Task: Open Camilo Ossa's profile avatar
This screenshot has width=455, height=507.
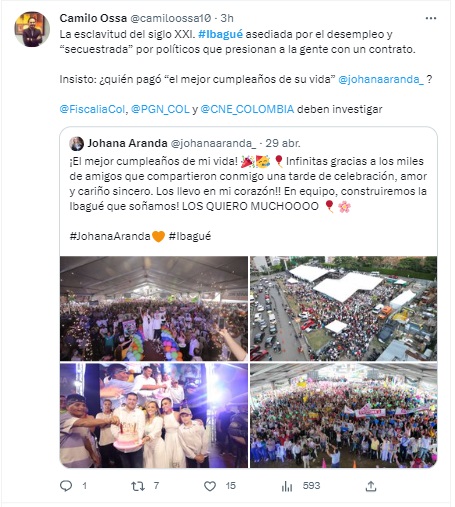Action: click(32, 29)
